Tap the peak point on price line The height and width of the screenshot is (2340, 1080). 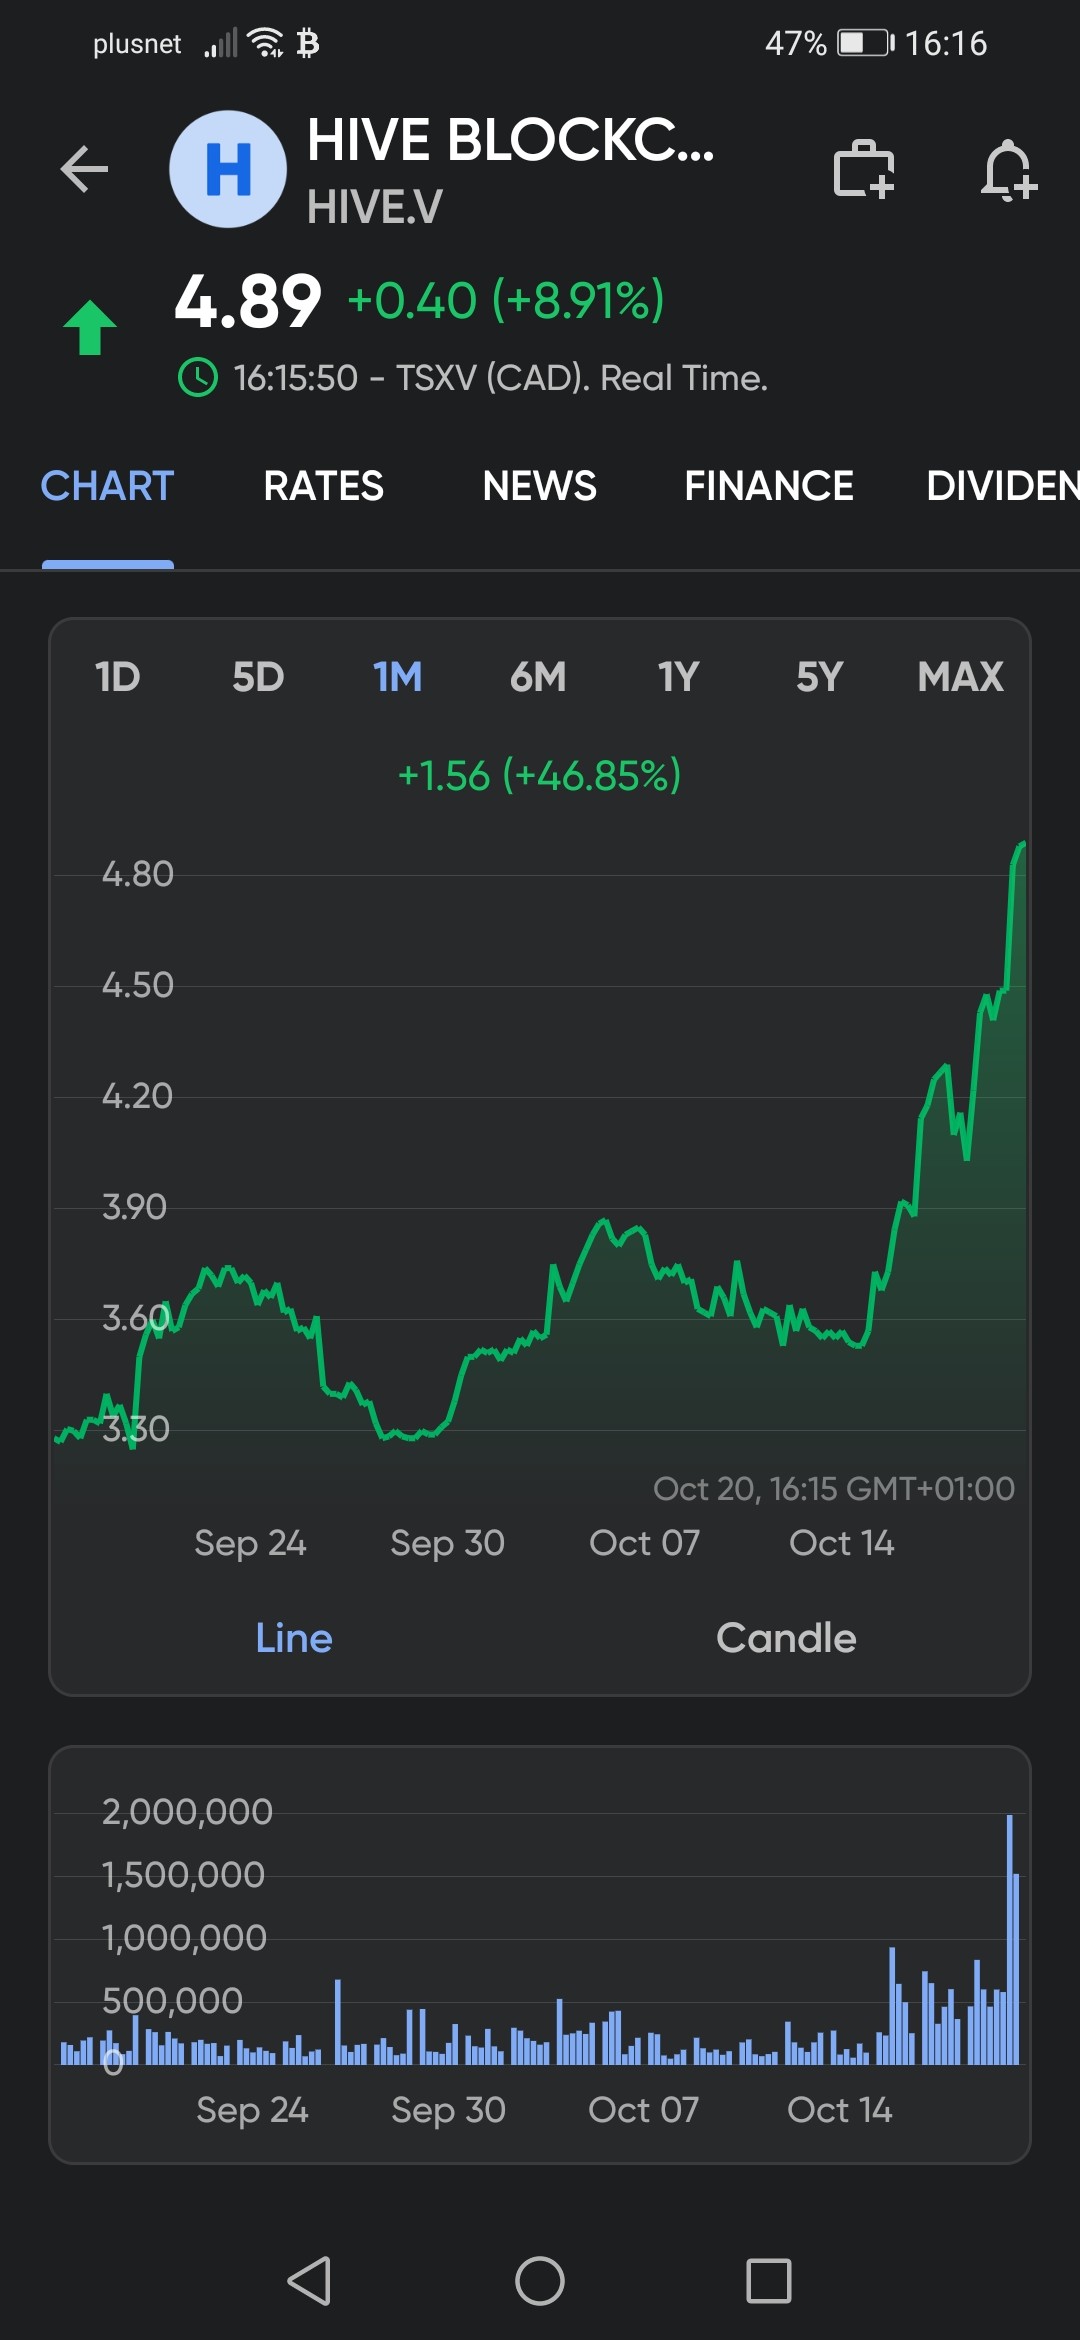point(1022,845)
